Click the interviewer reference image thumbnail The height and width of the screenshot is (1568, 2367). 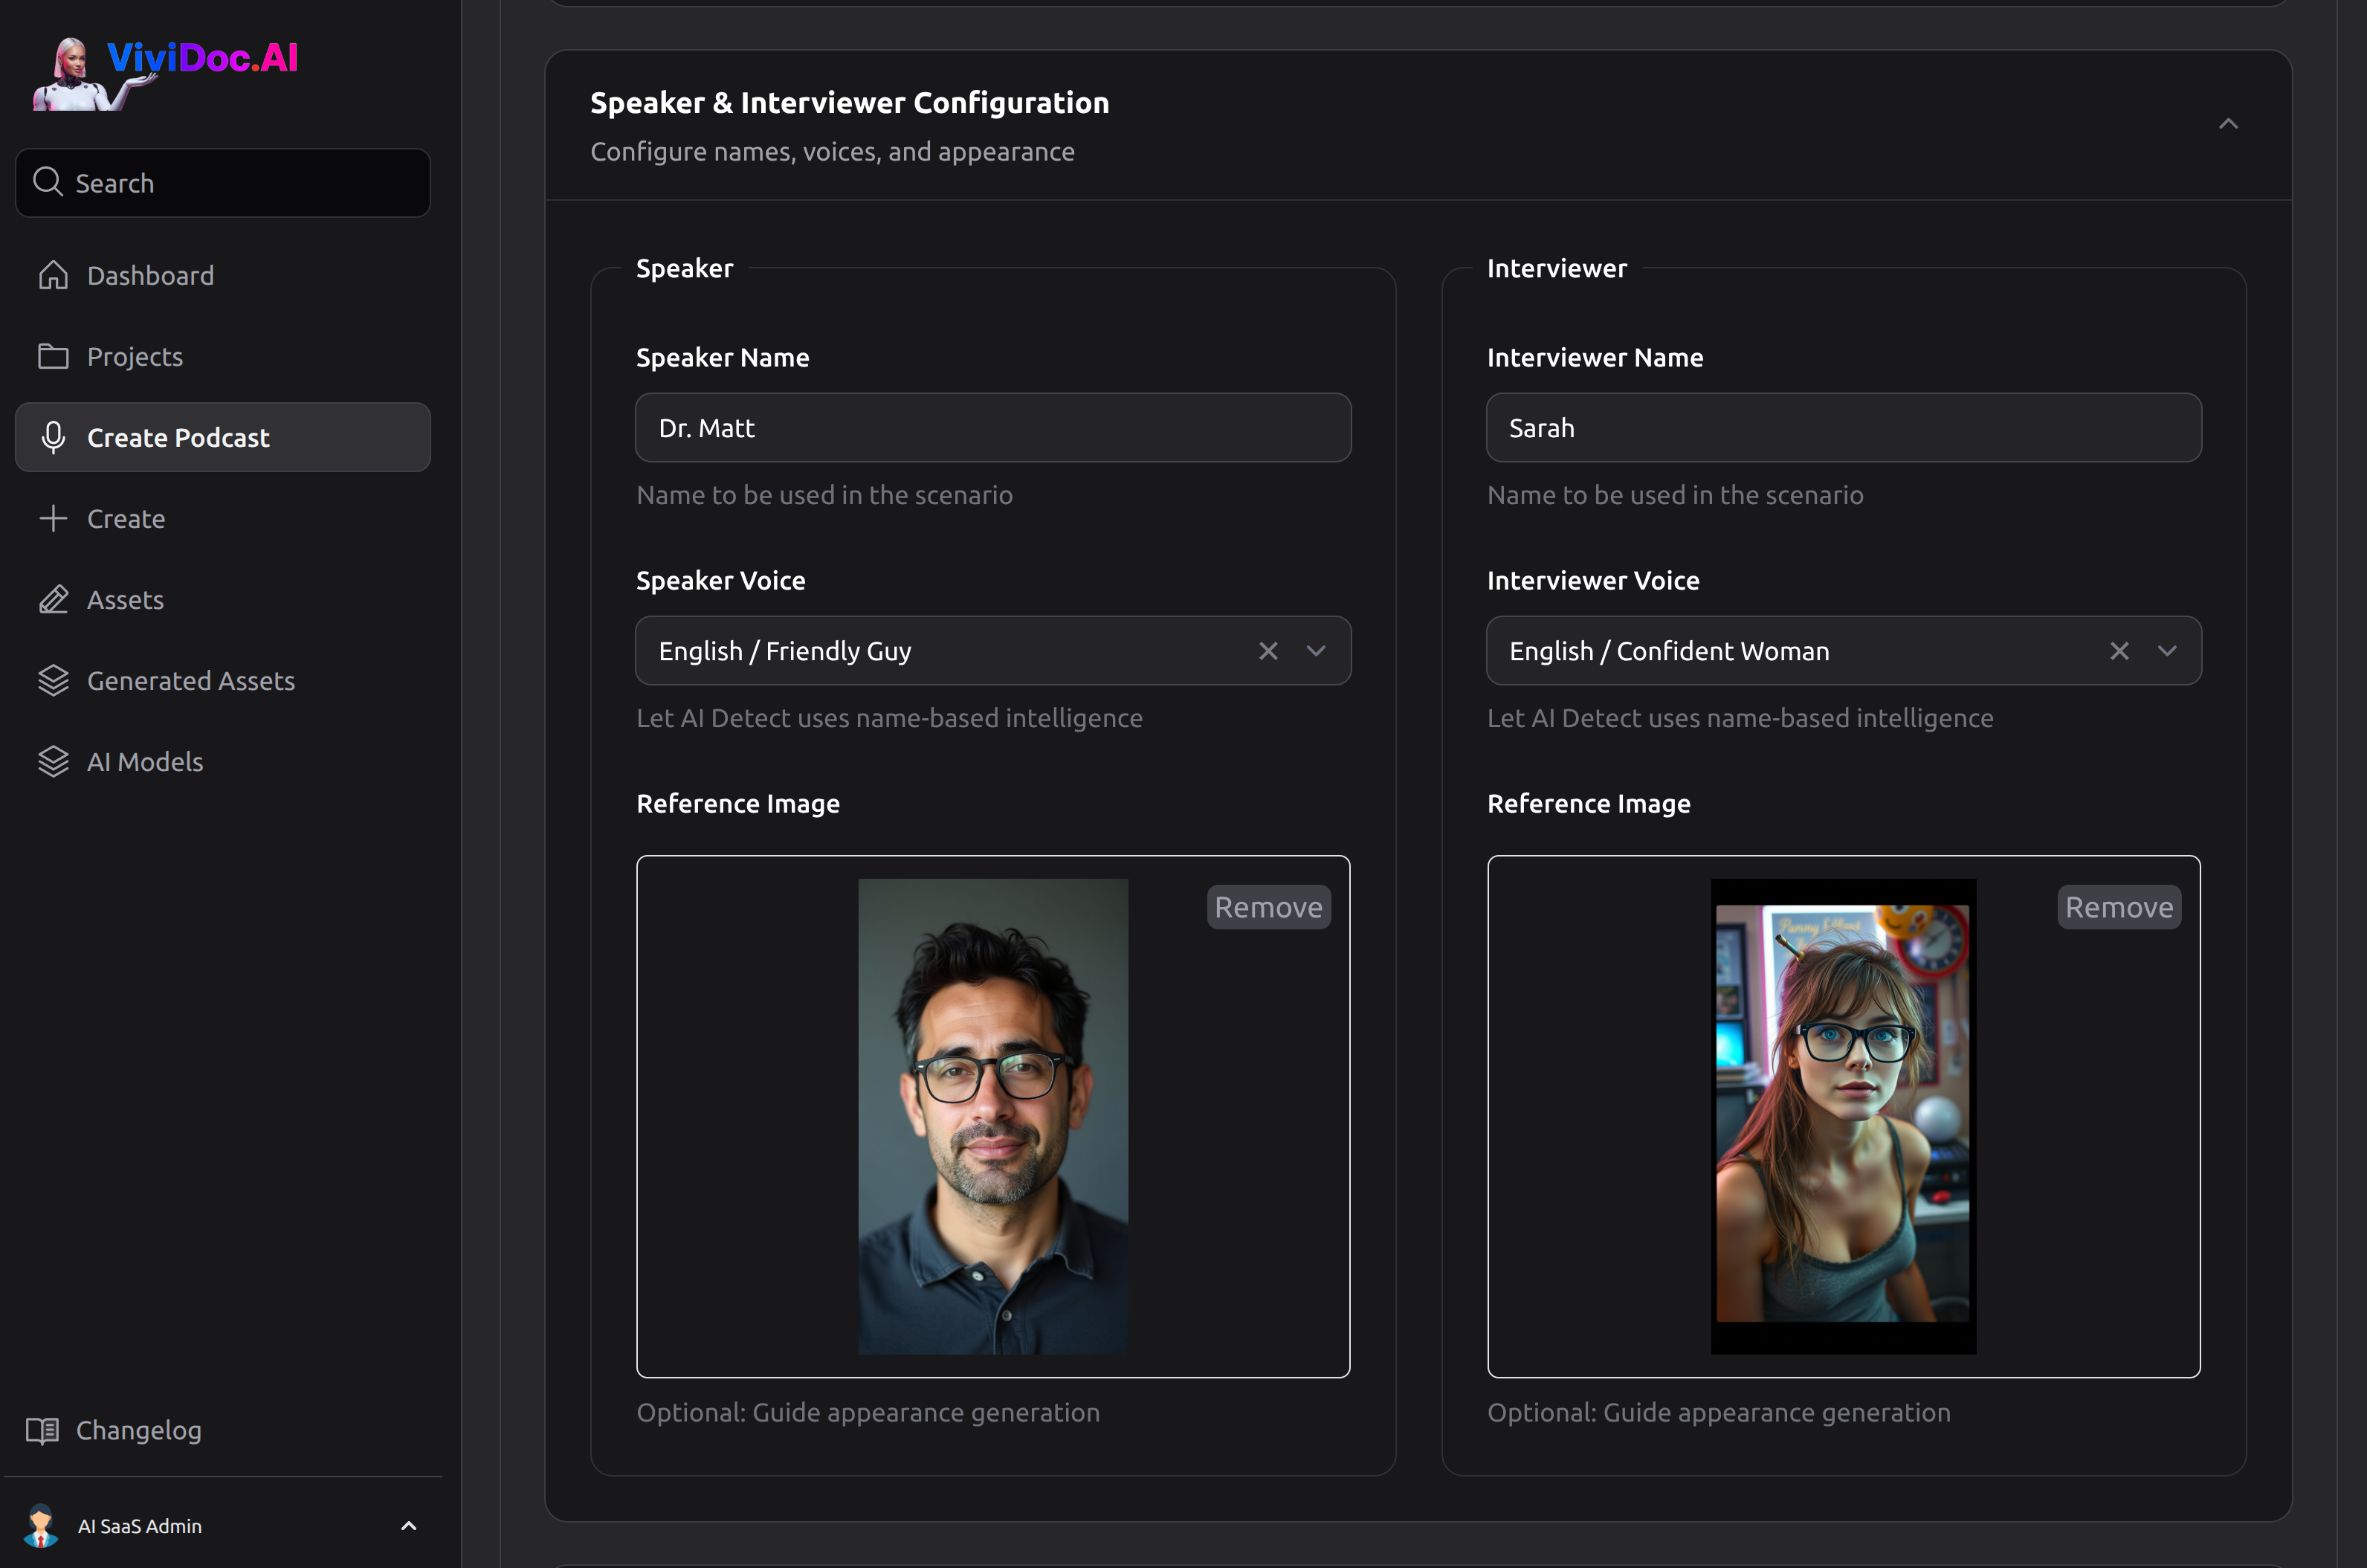[x=1842, y=1115]
